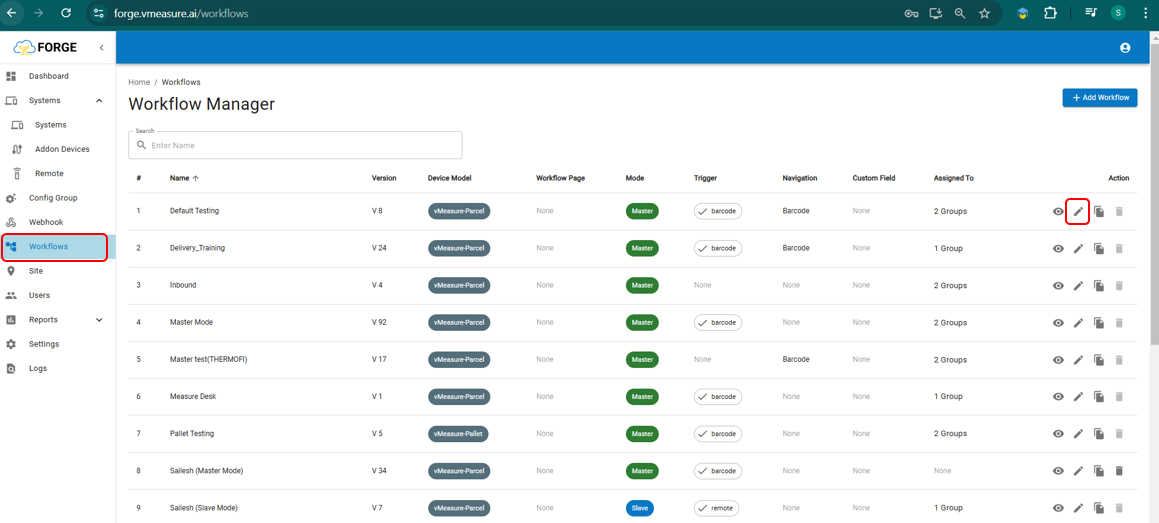
Task: Copy the Sailesh (Slave Mode) workflow
Action: (1099, 508)
